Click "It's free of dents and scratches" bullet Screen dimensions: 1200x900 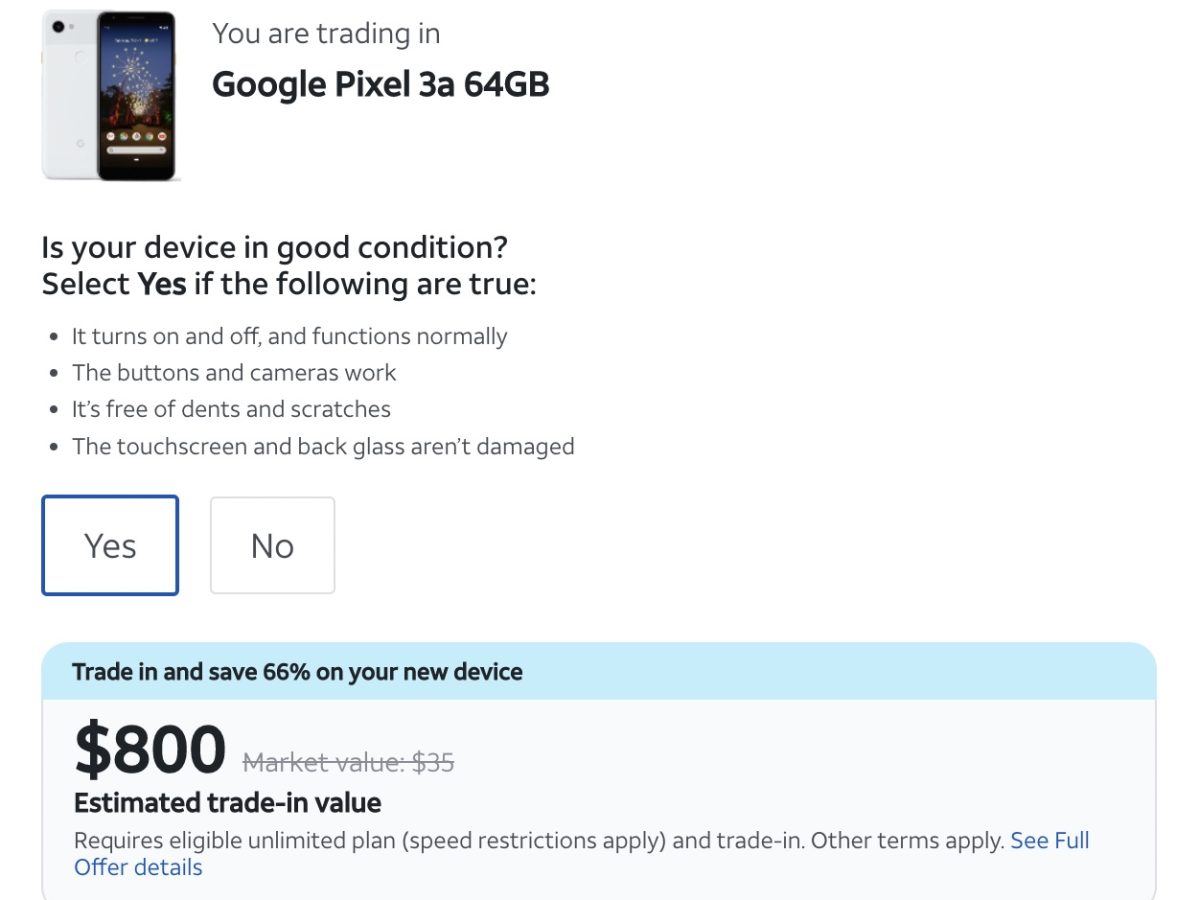click(x=231, y=409)
